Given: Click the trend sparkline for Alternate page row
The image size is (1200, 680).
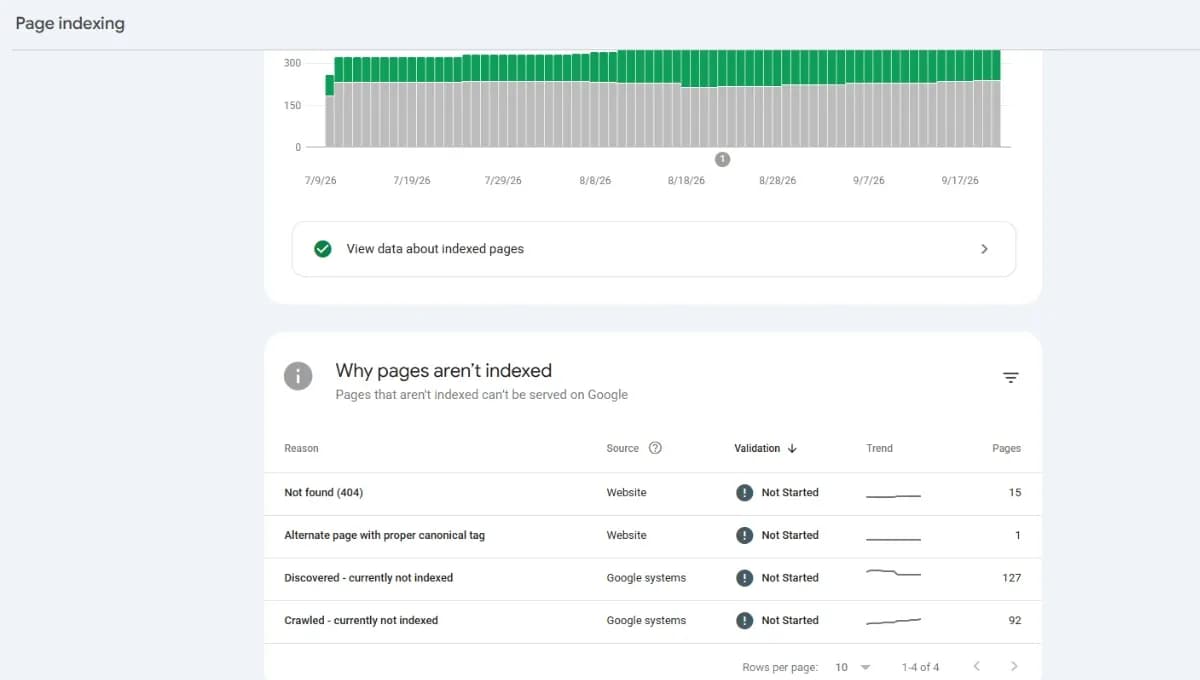Looking at the screenshot, I should click(893, 539).
